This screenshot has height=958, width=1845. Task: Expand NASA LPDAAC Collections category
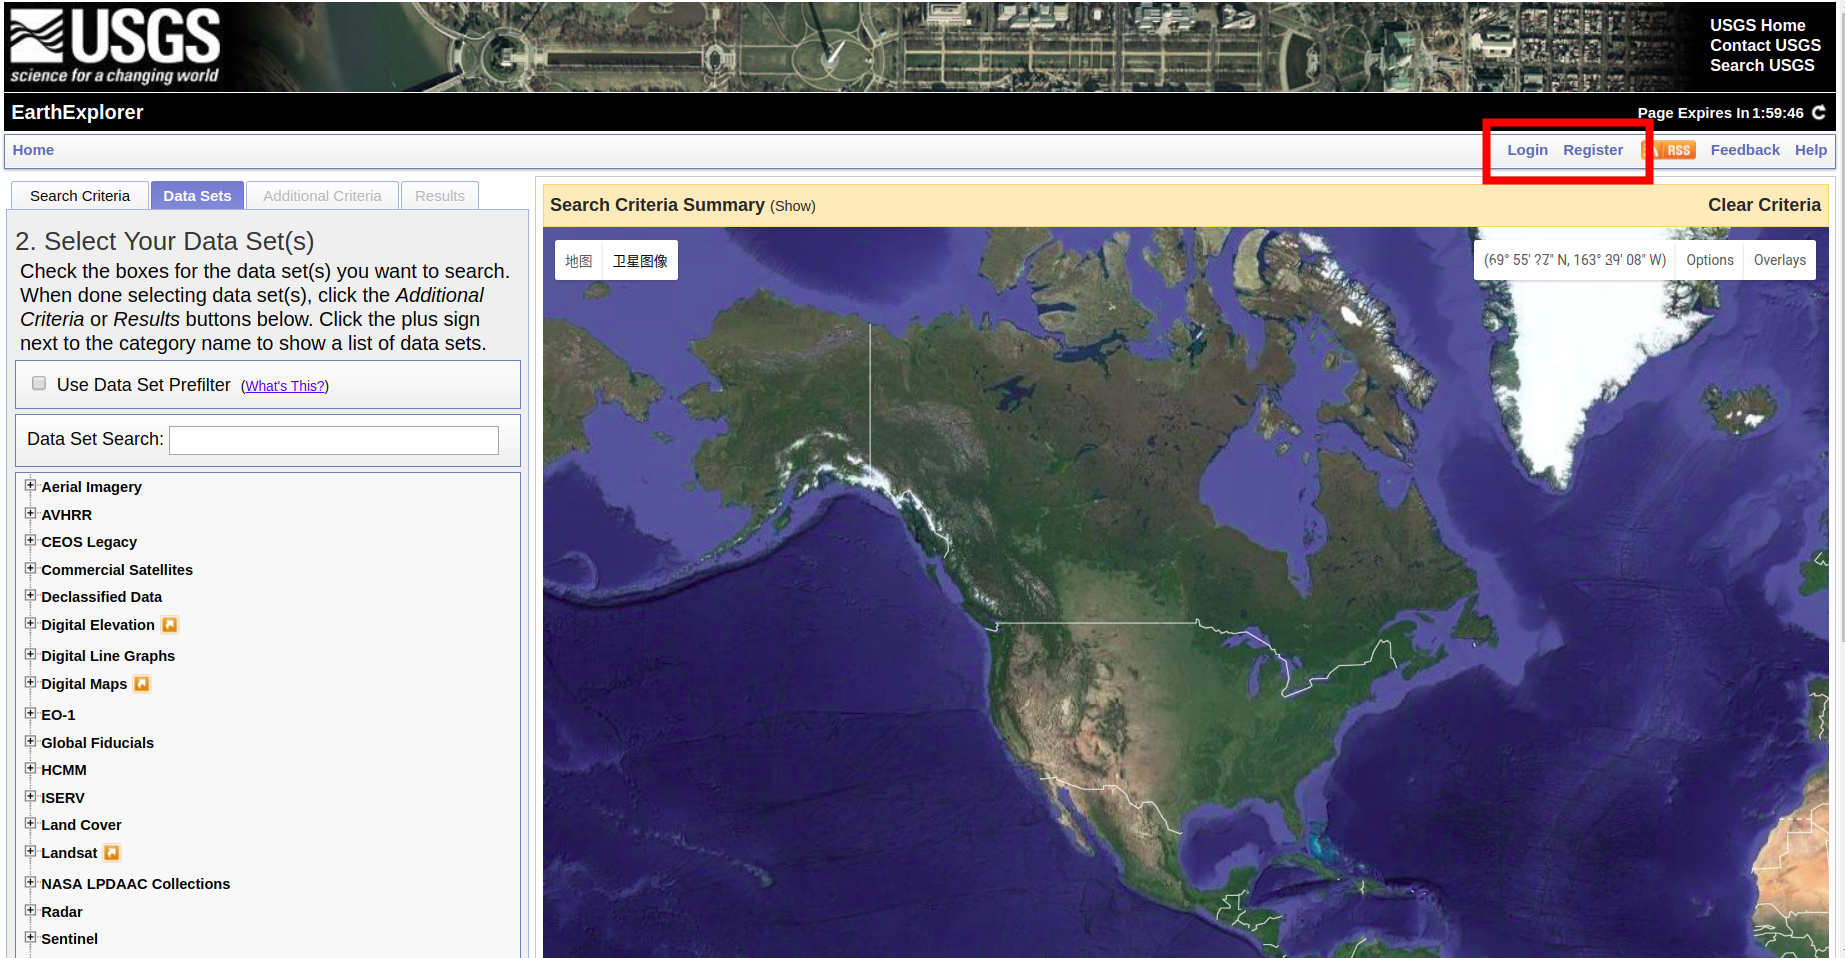coord(30,883)
